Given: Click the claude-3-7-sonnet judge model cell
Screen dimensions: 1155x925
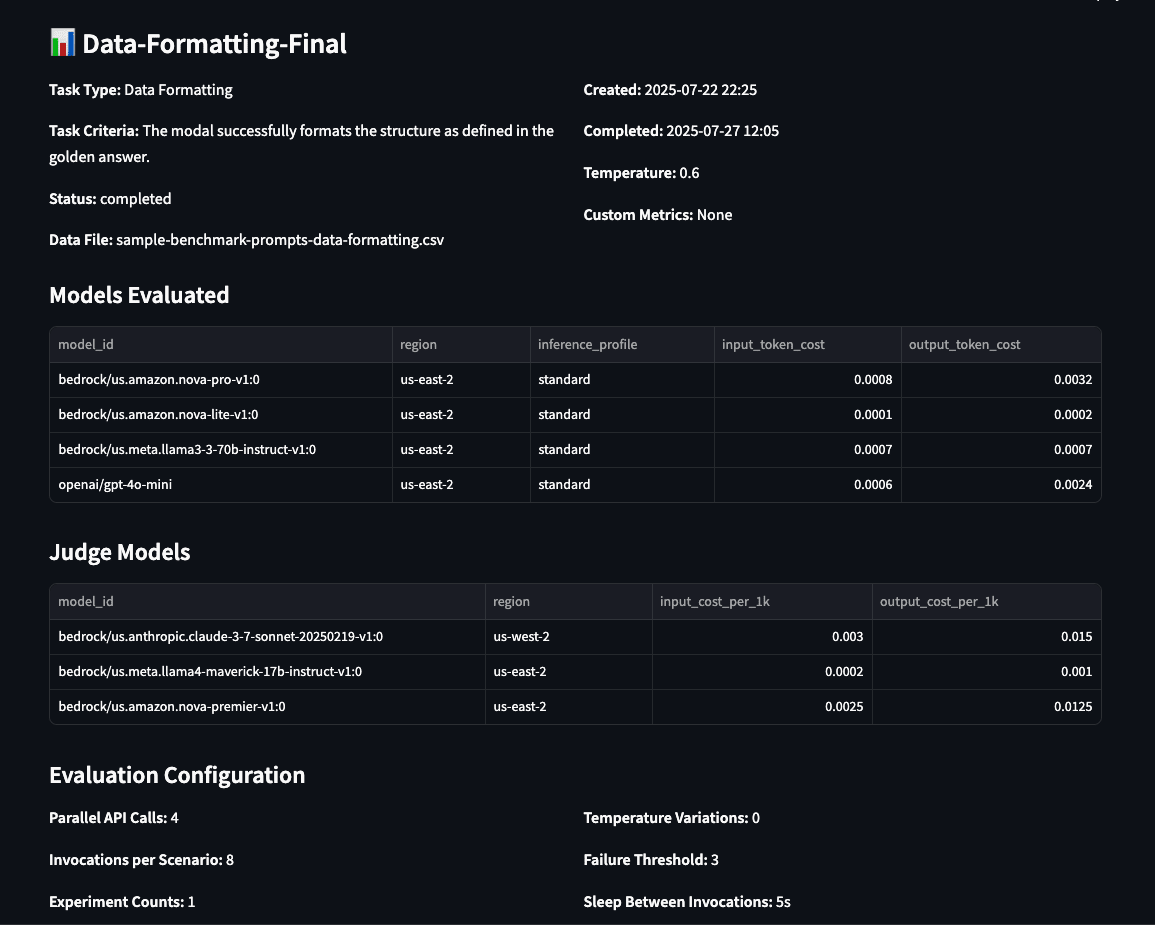Looking at the screenshot, I should pos(221,637).
